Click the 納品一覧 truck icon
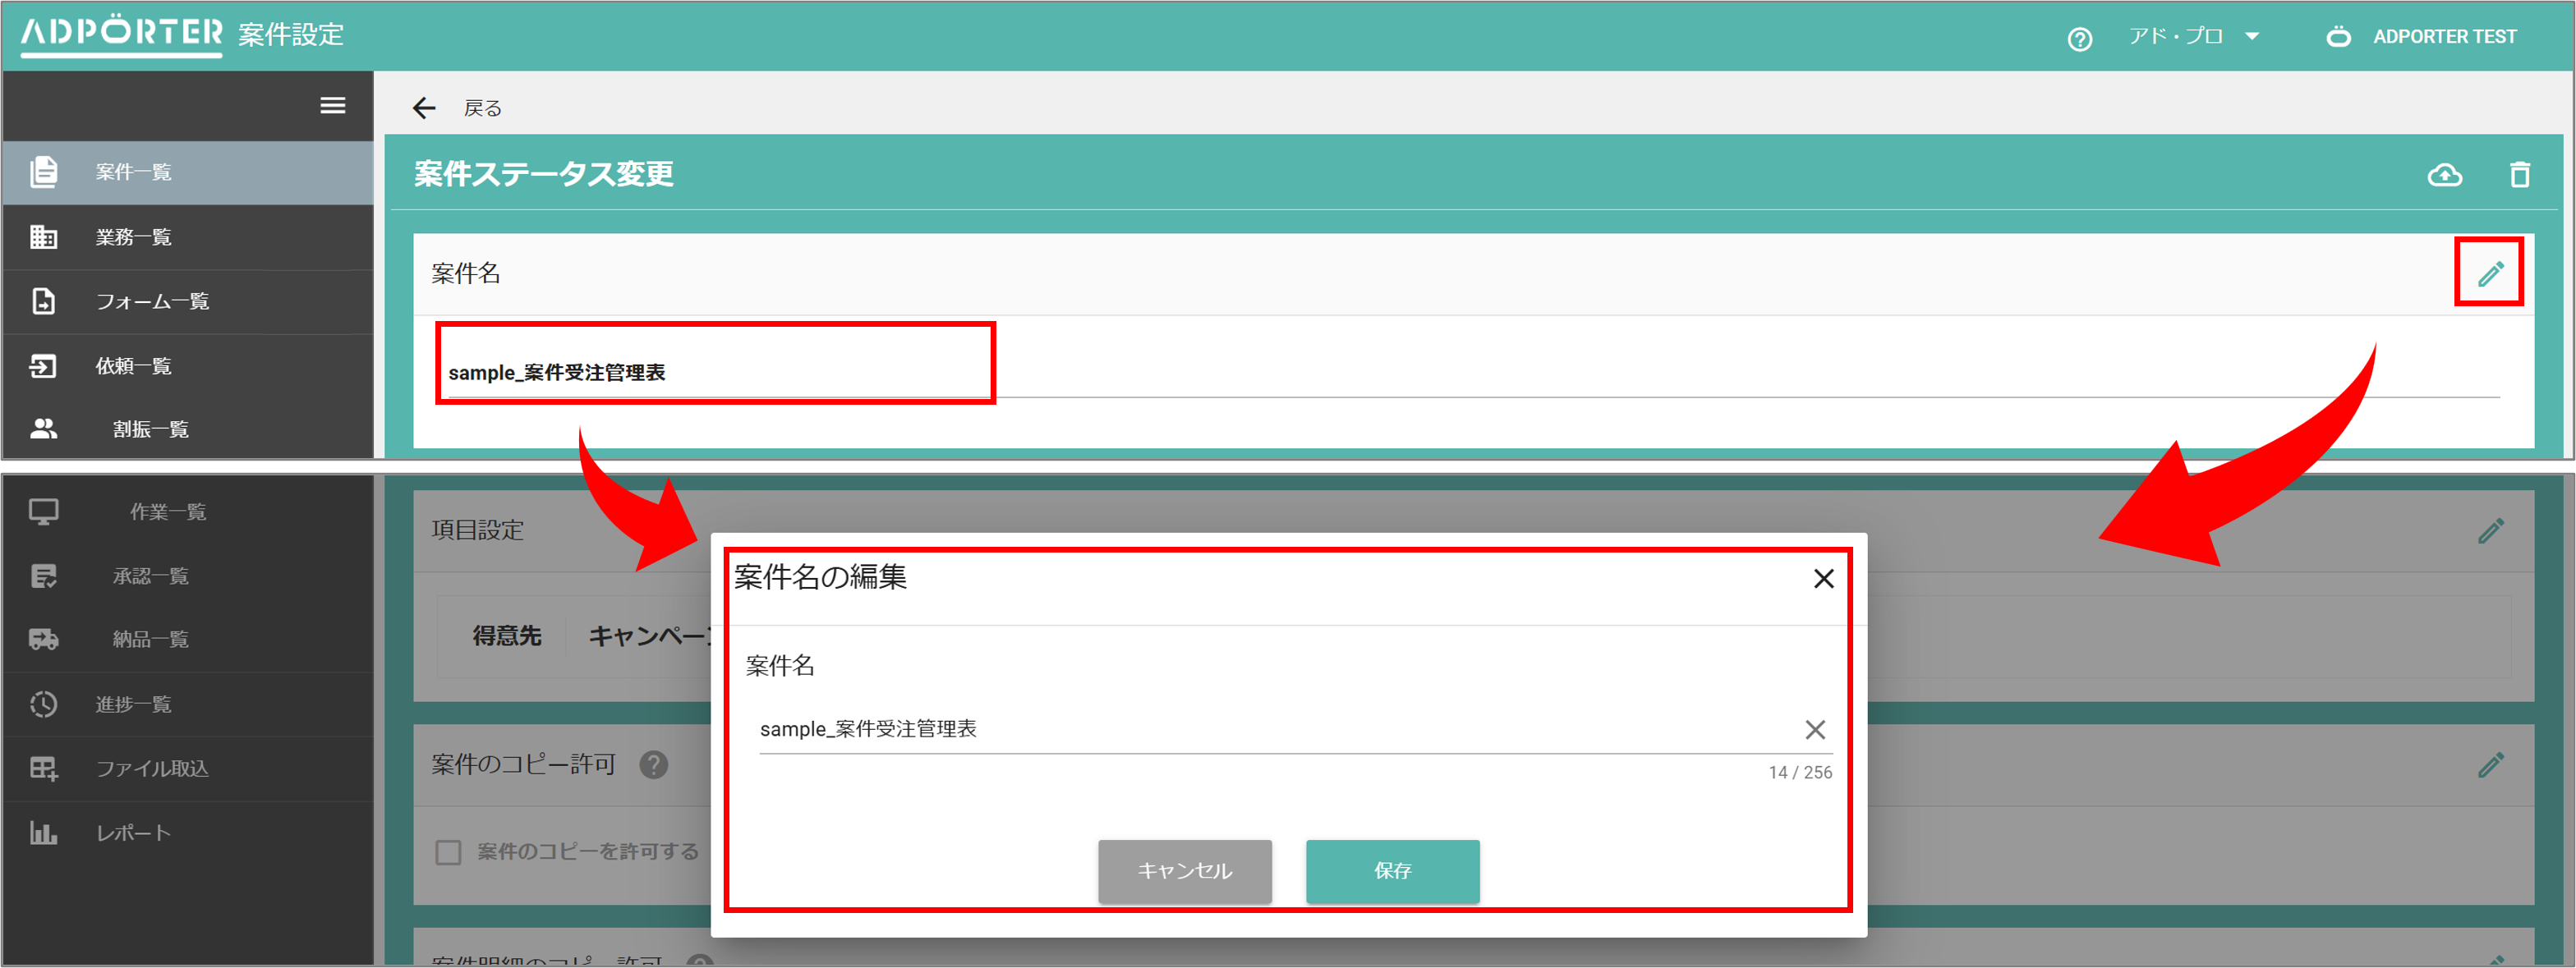2576x968 pixels. pyautogui.click(x=44, y=639)
